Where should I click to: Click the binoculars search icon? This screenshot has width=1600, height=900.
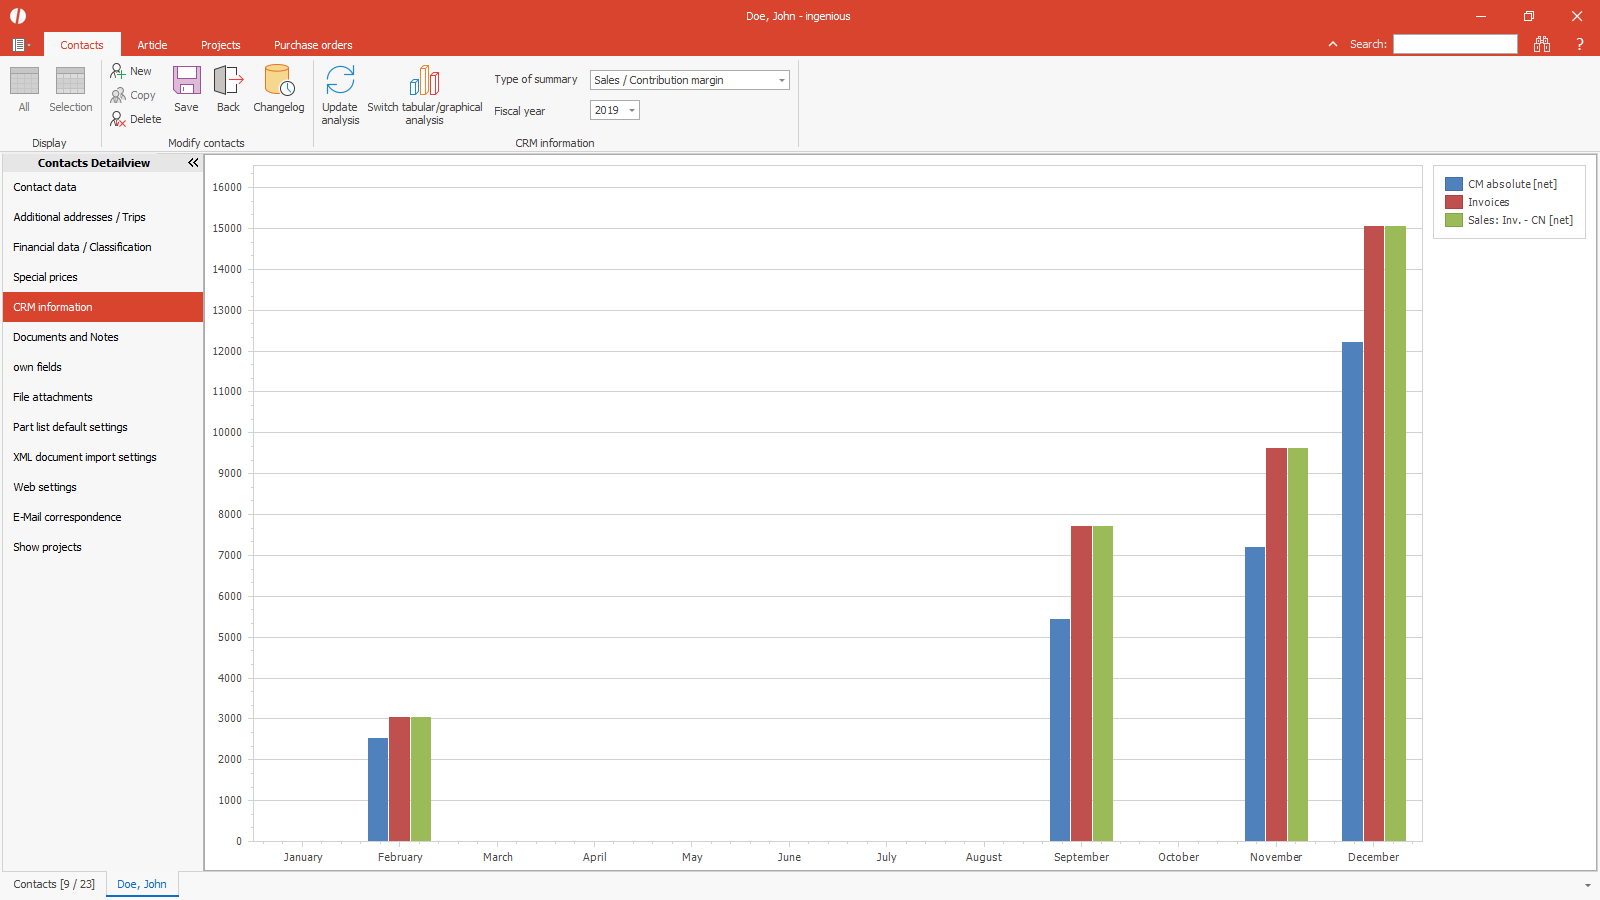coord(1541,44)
